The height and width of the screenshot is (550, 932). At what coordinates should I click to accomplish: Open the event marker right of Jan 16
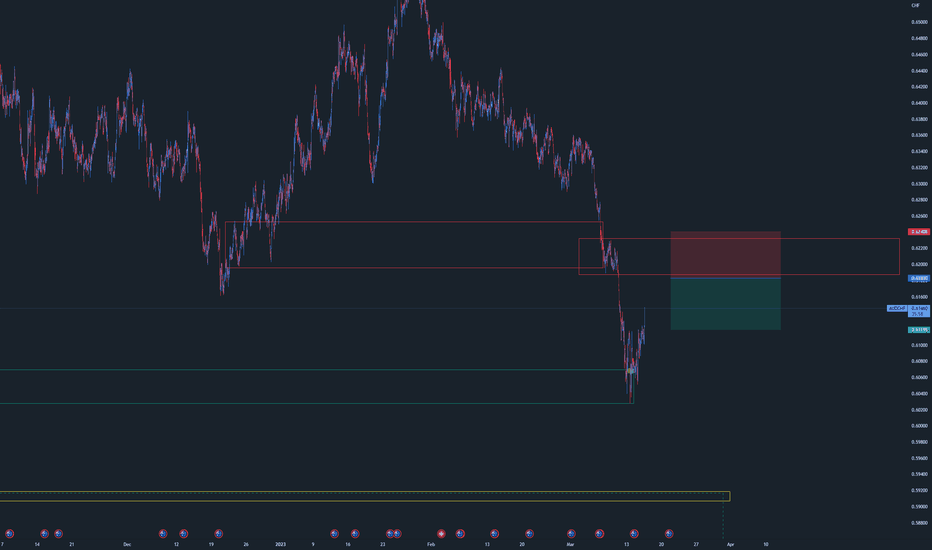[x=355, y=534]
